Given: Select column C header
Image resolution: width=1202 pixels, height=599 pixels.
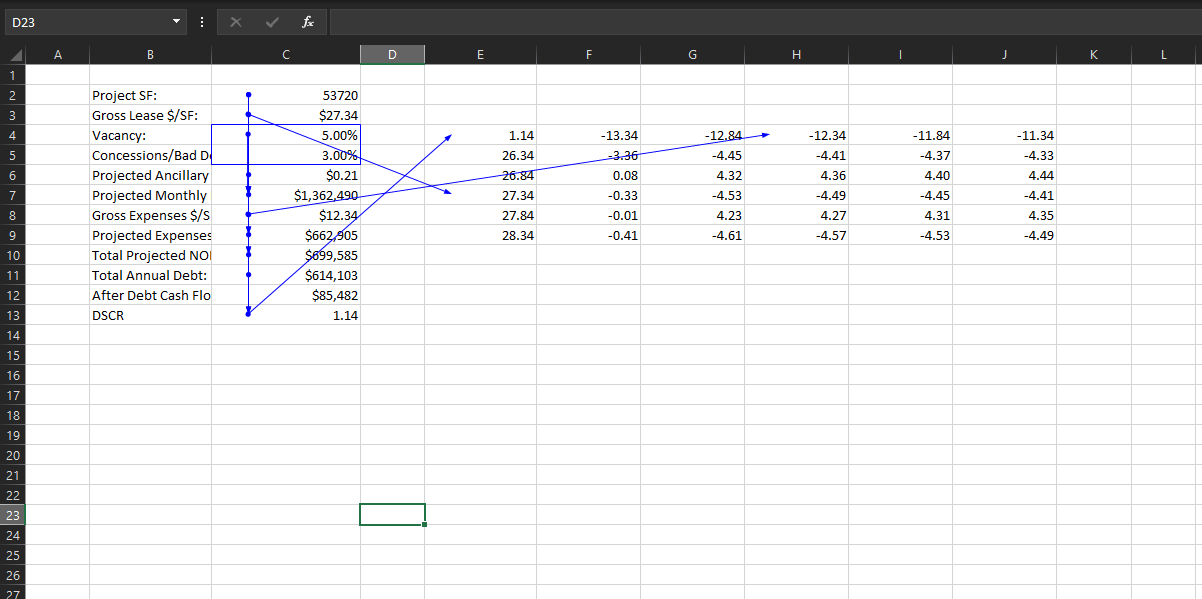Looking at the screenshot, I should click(286, 55).
